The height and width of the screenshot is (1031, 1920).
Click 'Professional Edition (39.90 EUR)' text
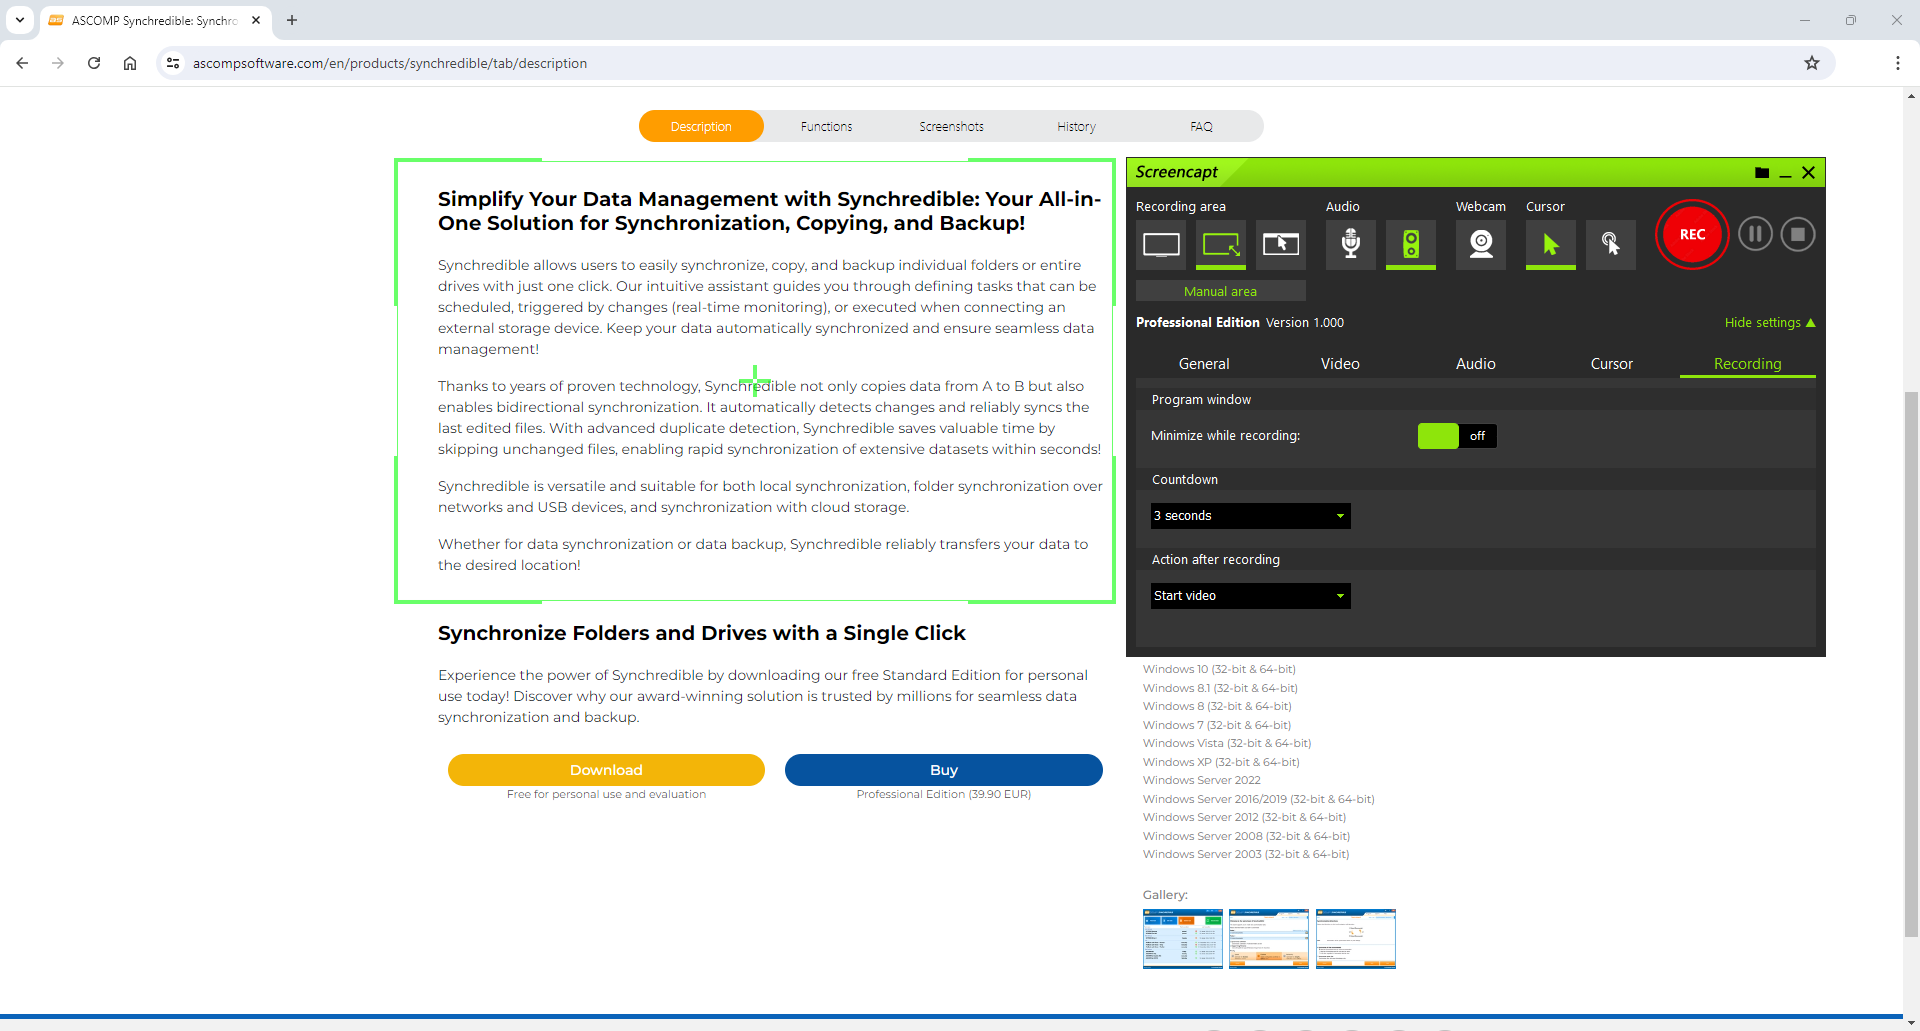[944, 794]
